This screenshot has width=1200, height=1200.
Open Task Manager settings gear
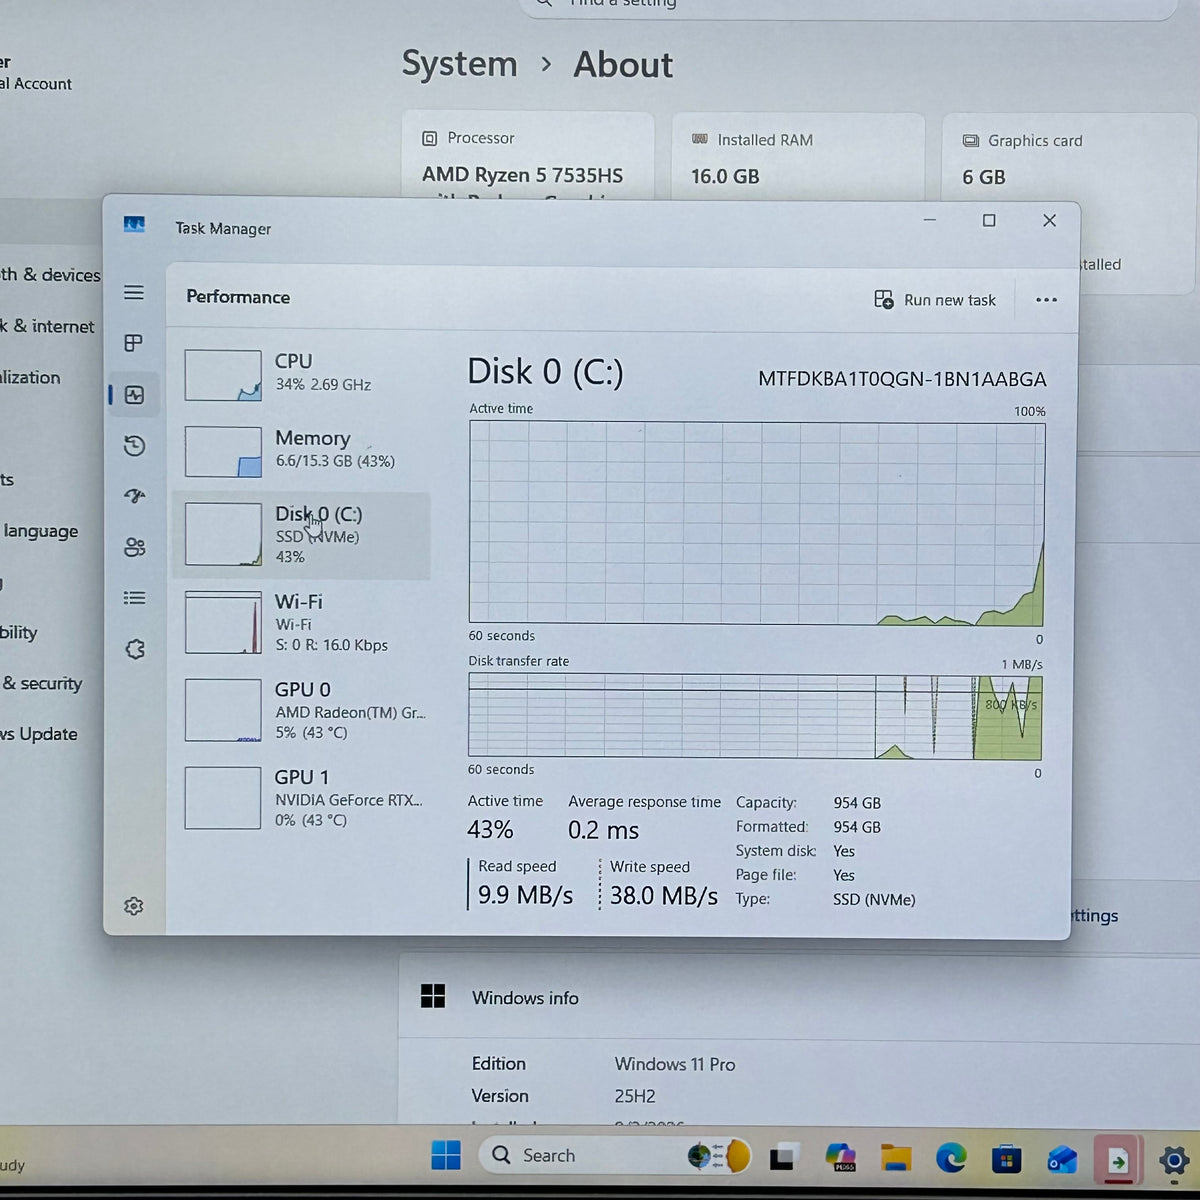(133, 906)
